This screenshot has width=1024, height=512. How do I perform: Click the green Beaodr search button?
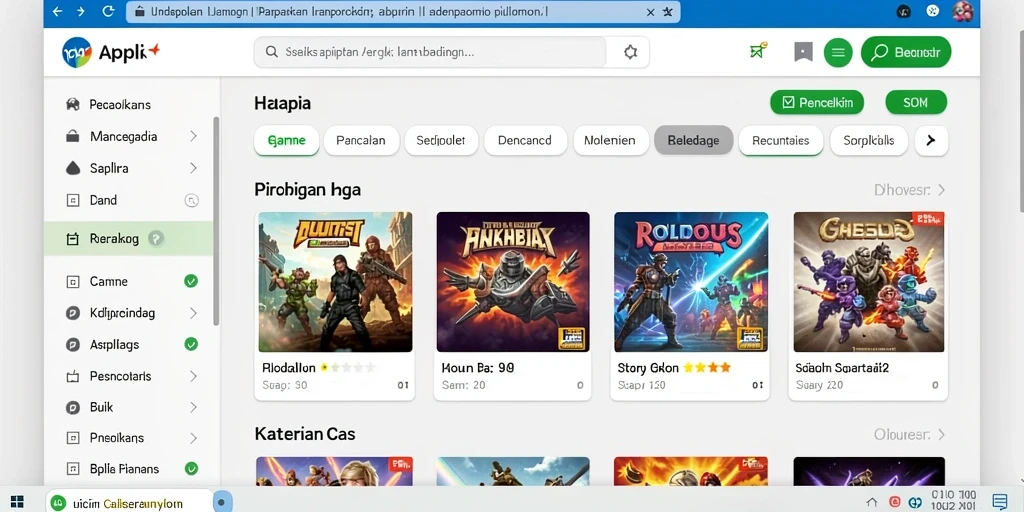[x=906, y=52]
